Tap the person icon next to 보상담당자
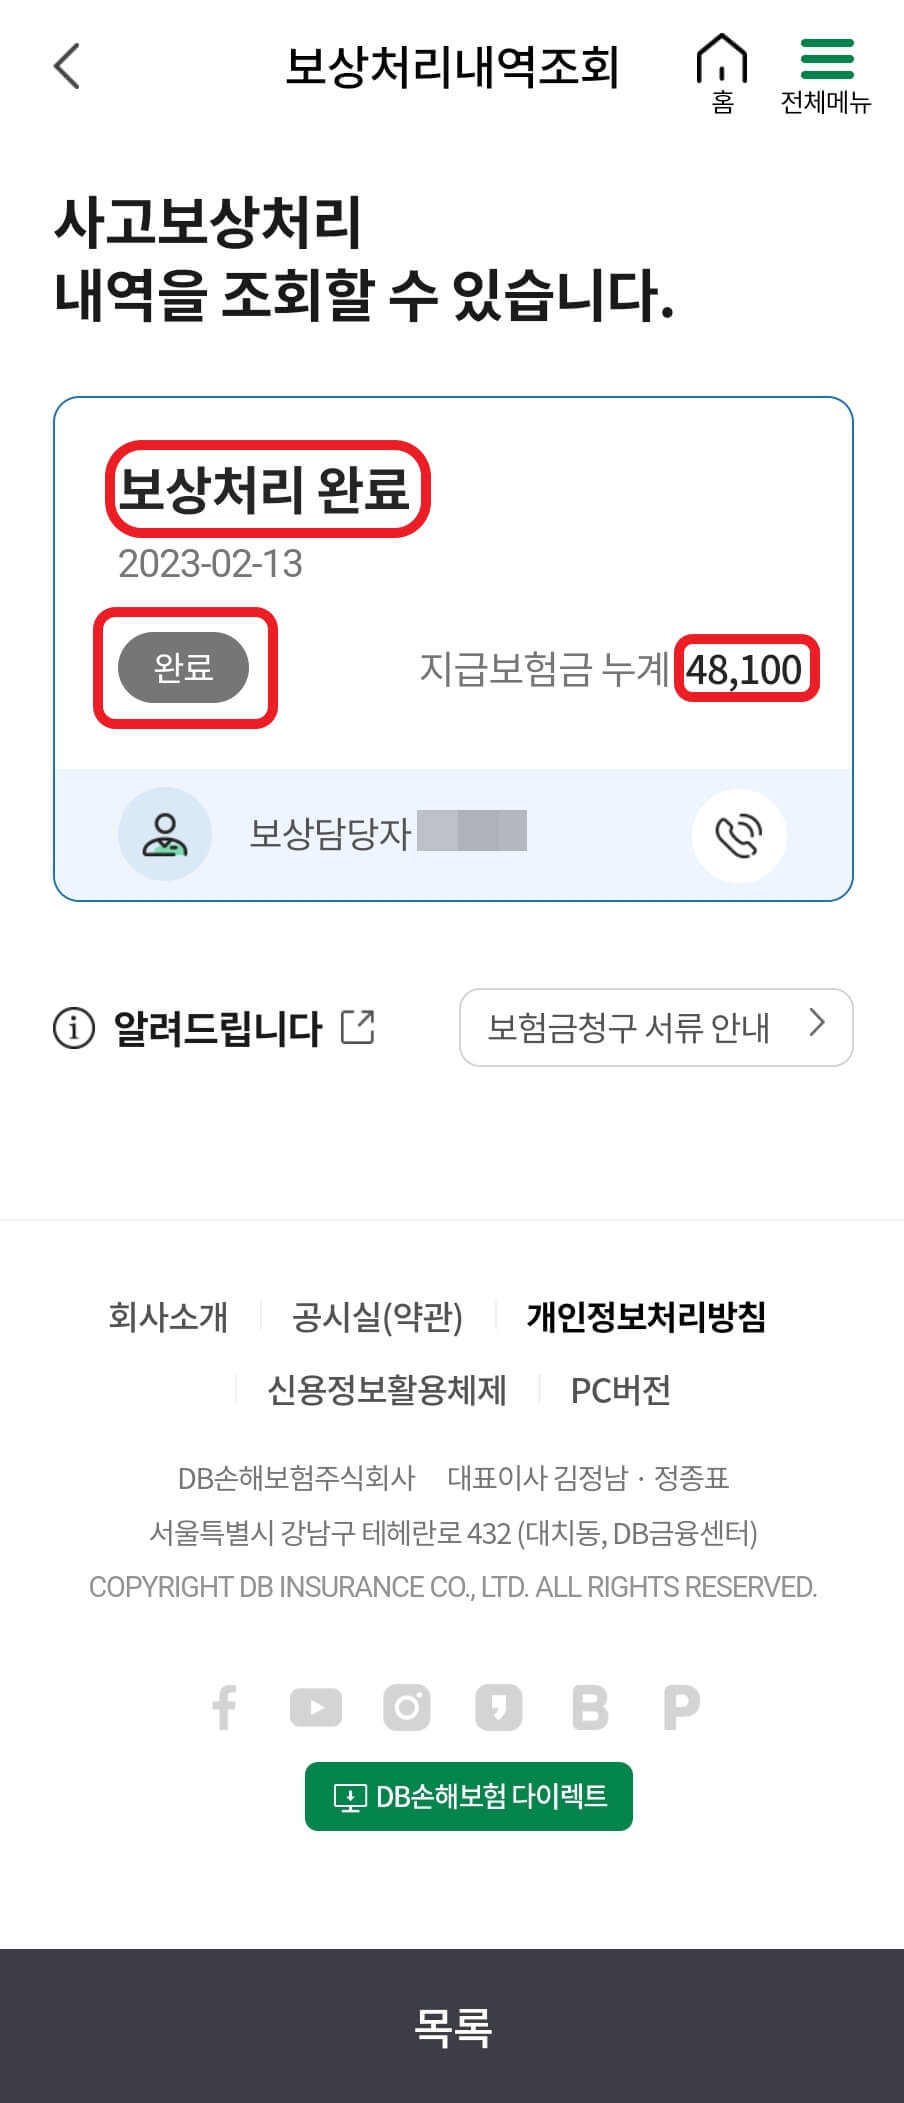 (165, 833)
